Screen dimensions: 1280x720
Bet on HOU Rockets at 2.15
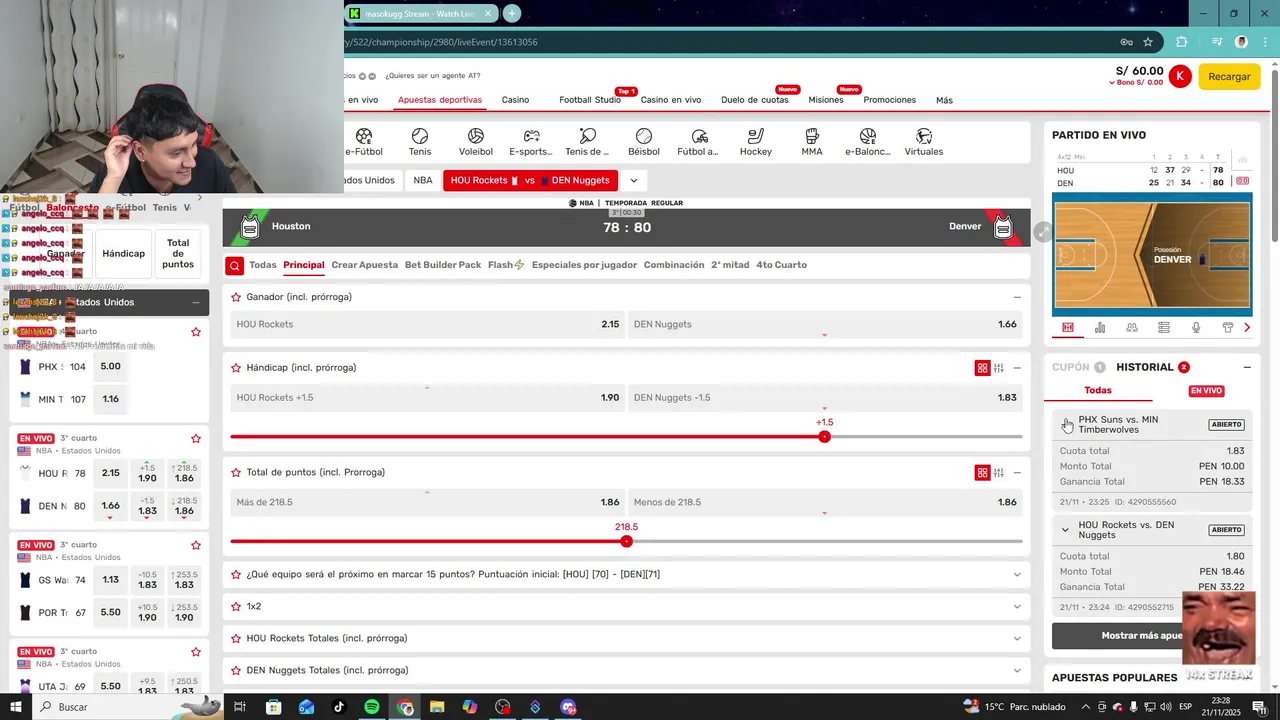(427, 325)
